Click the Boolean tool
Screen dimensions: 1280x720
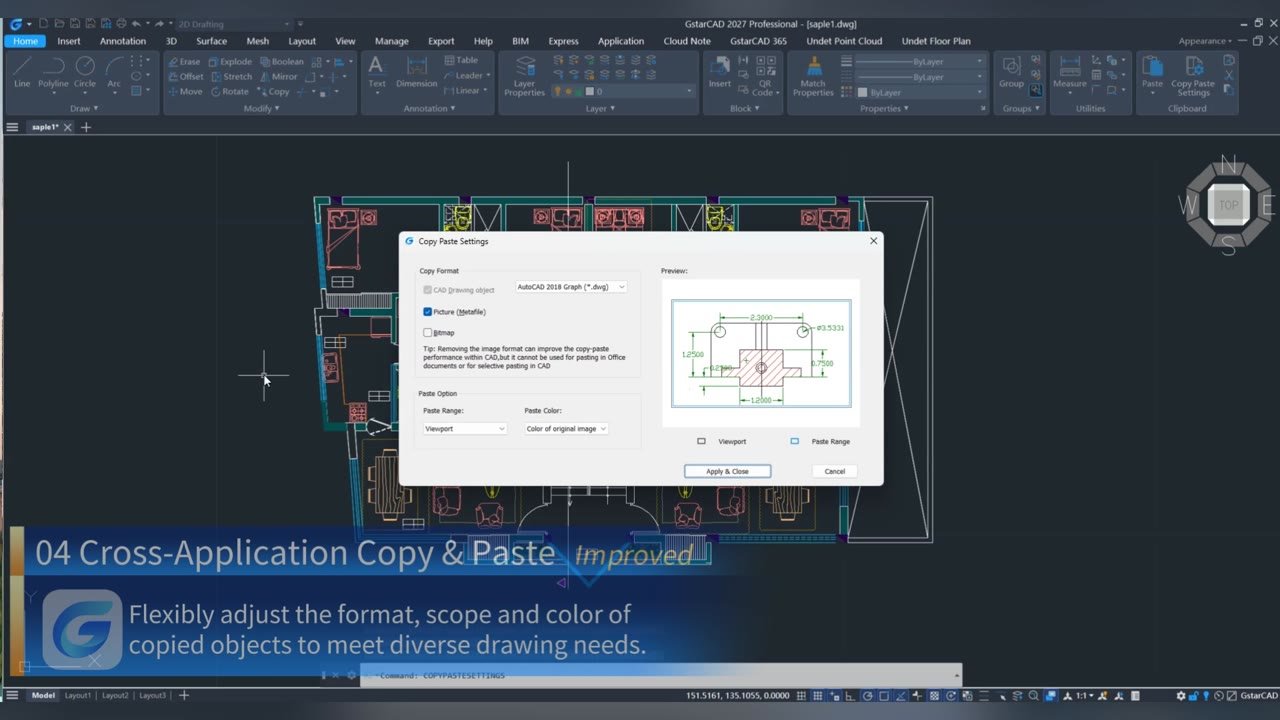[281, 61]
